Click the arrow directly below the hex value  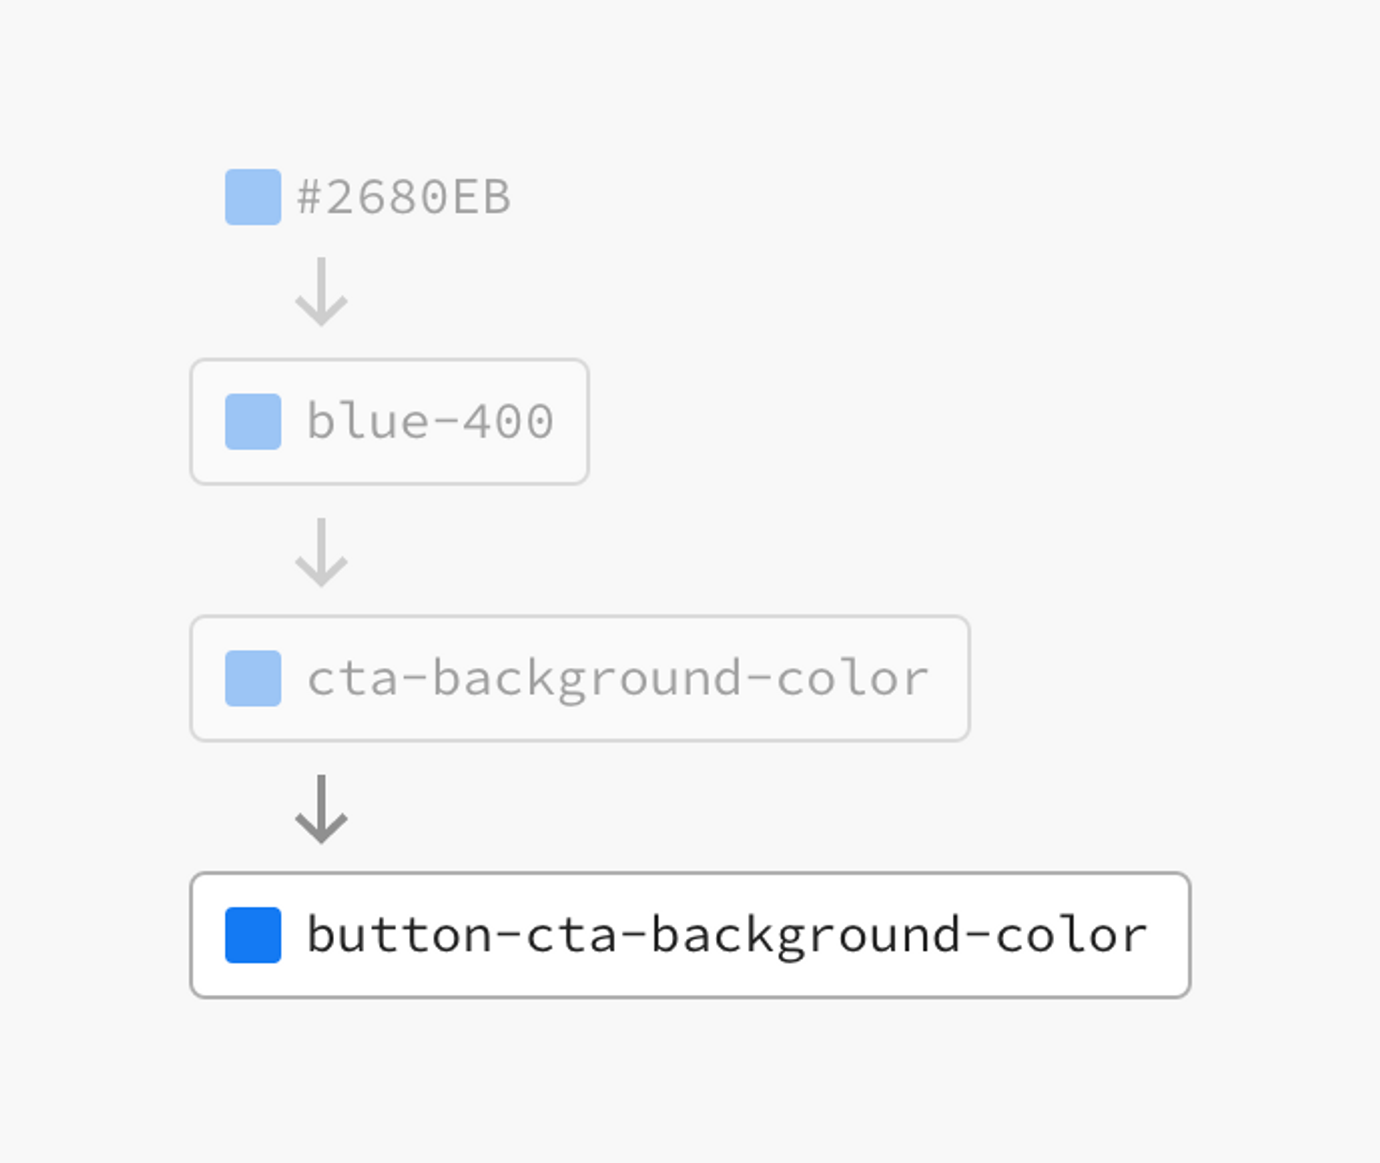click(321, 291)
